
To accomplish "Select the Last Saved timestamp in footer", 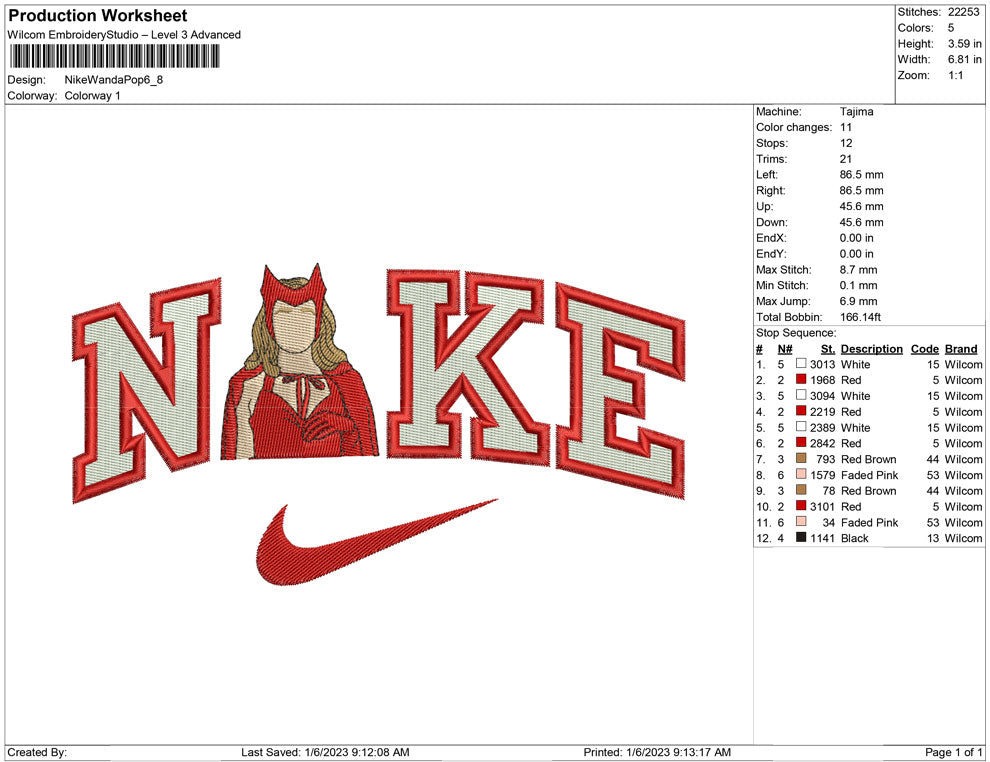I will pos(325,752).
